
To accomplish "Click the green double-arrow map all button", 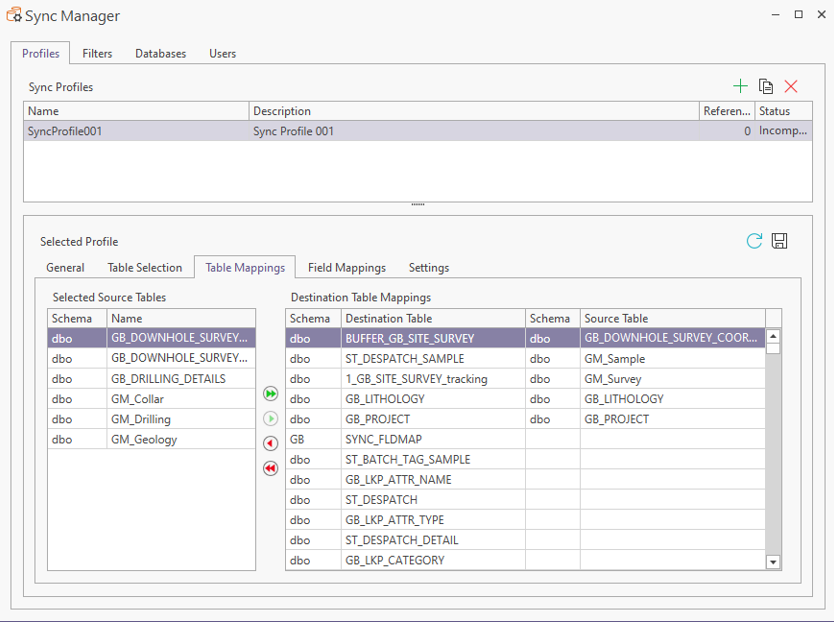I will pos(270,394).
